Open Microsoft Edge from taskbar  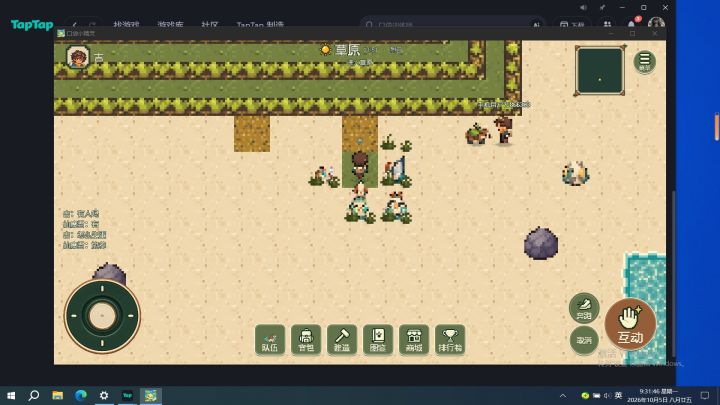pos(81,395)
